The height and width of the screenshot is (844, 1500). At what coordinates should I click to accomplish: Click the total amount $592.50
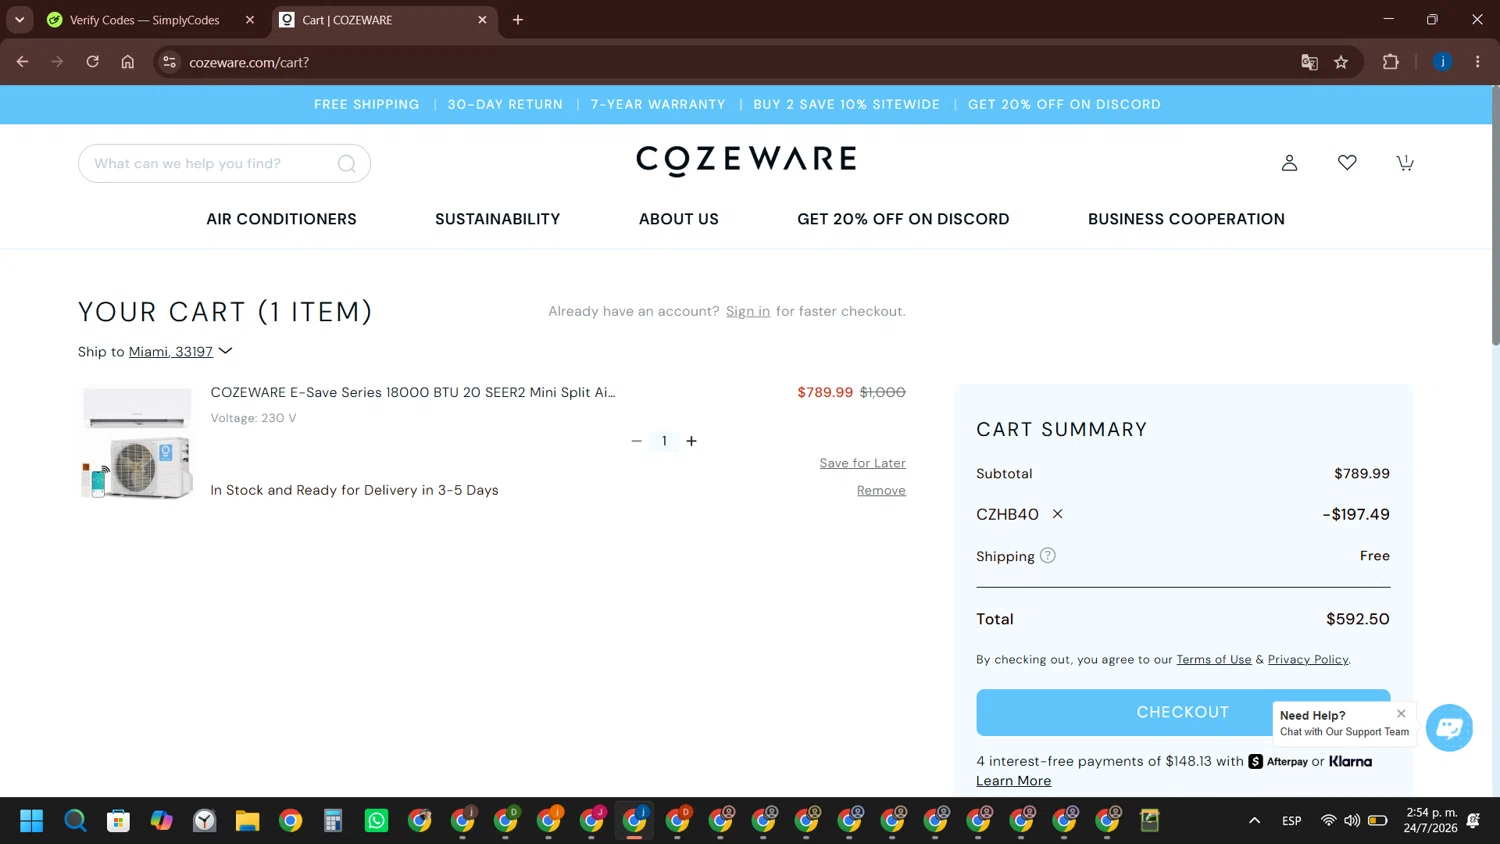point(1357,619)
